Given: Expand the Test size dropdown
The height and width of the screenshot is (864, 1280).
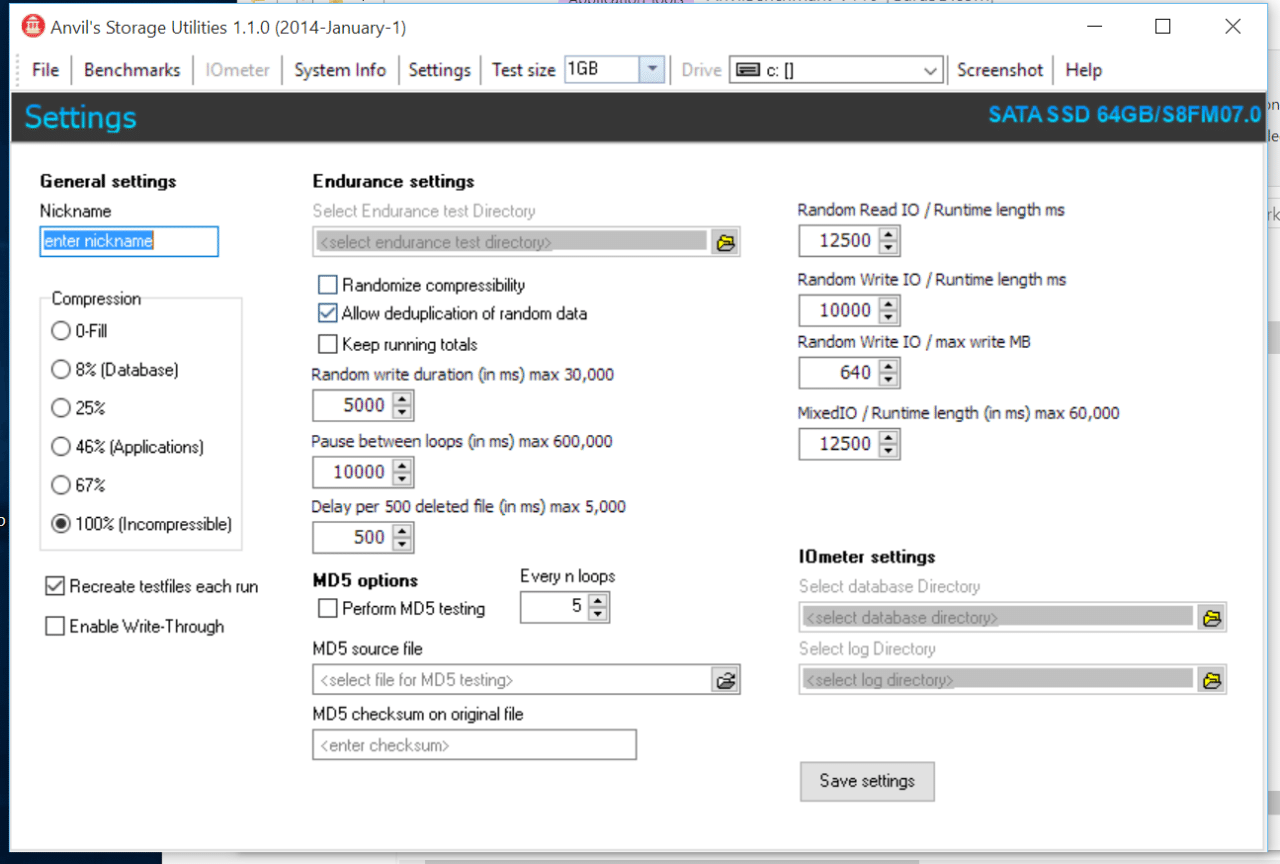Looking at the screenshot, I should coord(652,70).
